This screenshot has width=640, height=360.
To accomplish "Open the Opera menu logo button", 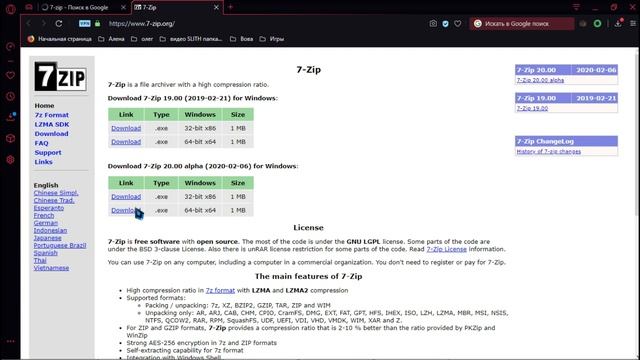I will pos(11,8).
